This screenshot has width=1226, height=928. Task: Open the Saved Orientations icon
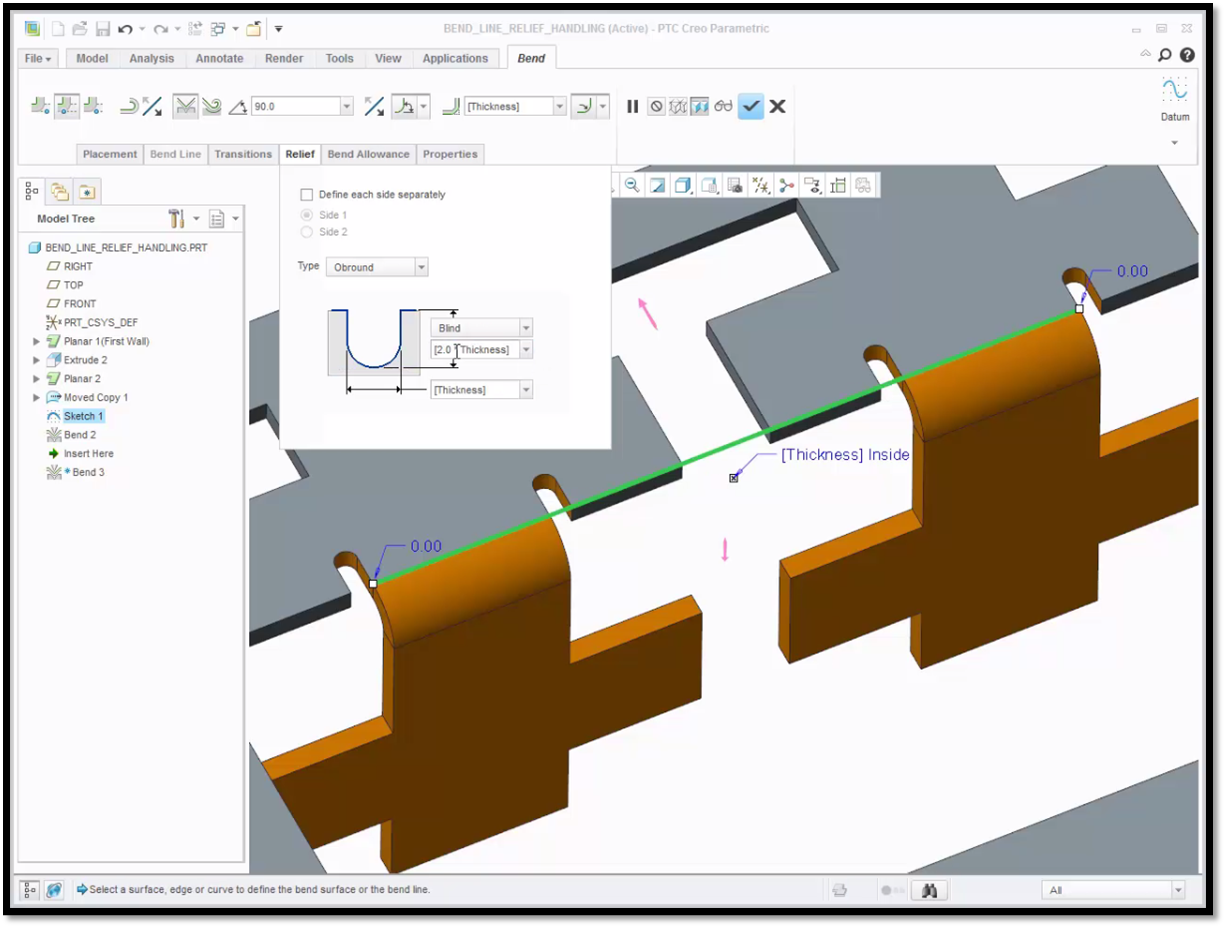pyautogui.click(x=709, y=185)
